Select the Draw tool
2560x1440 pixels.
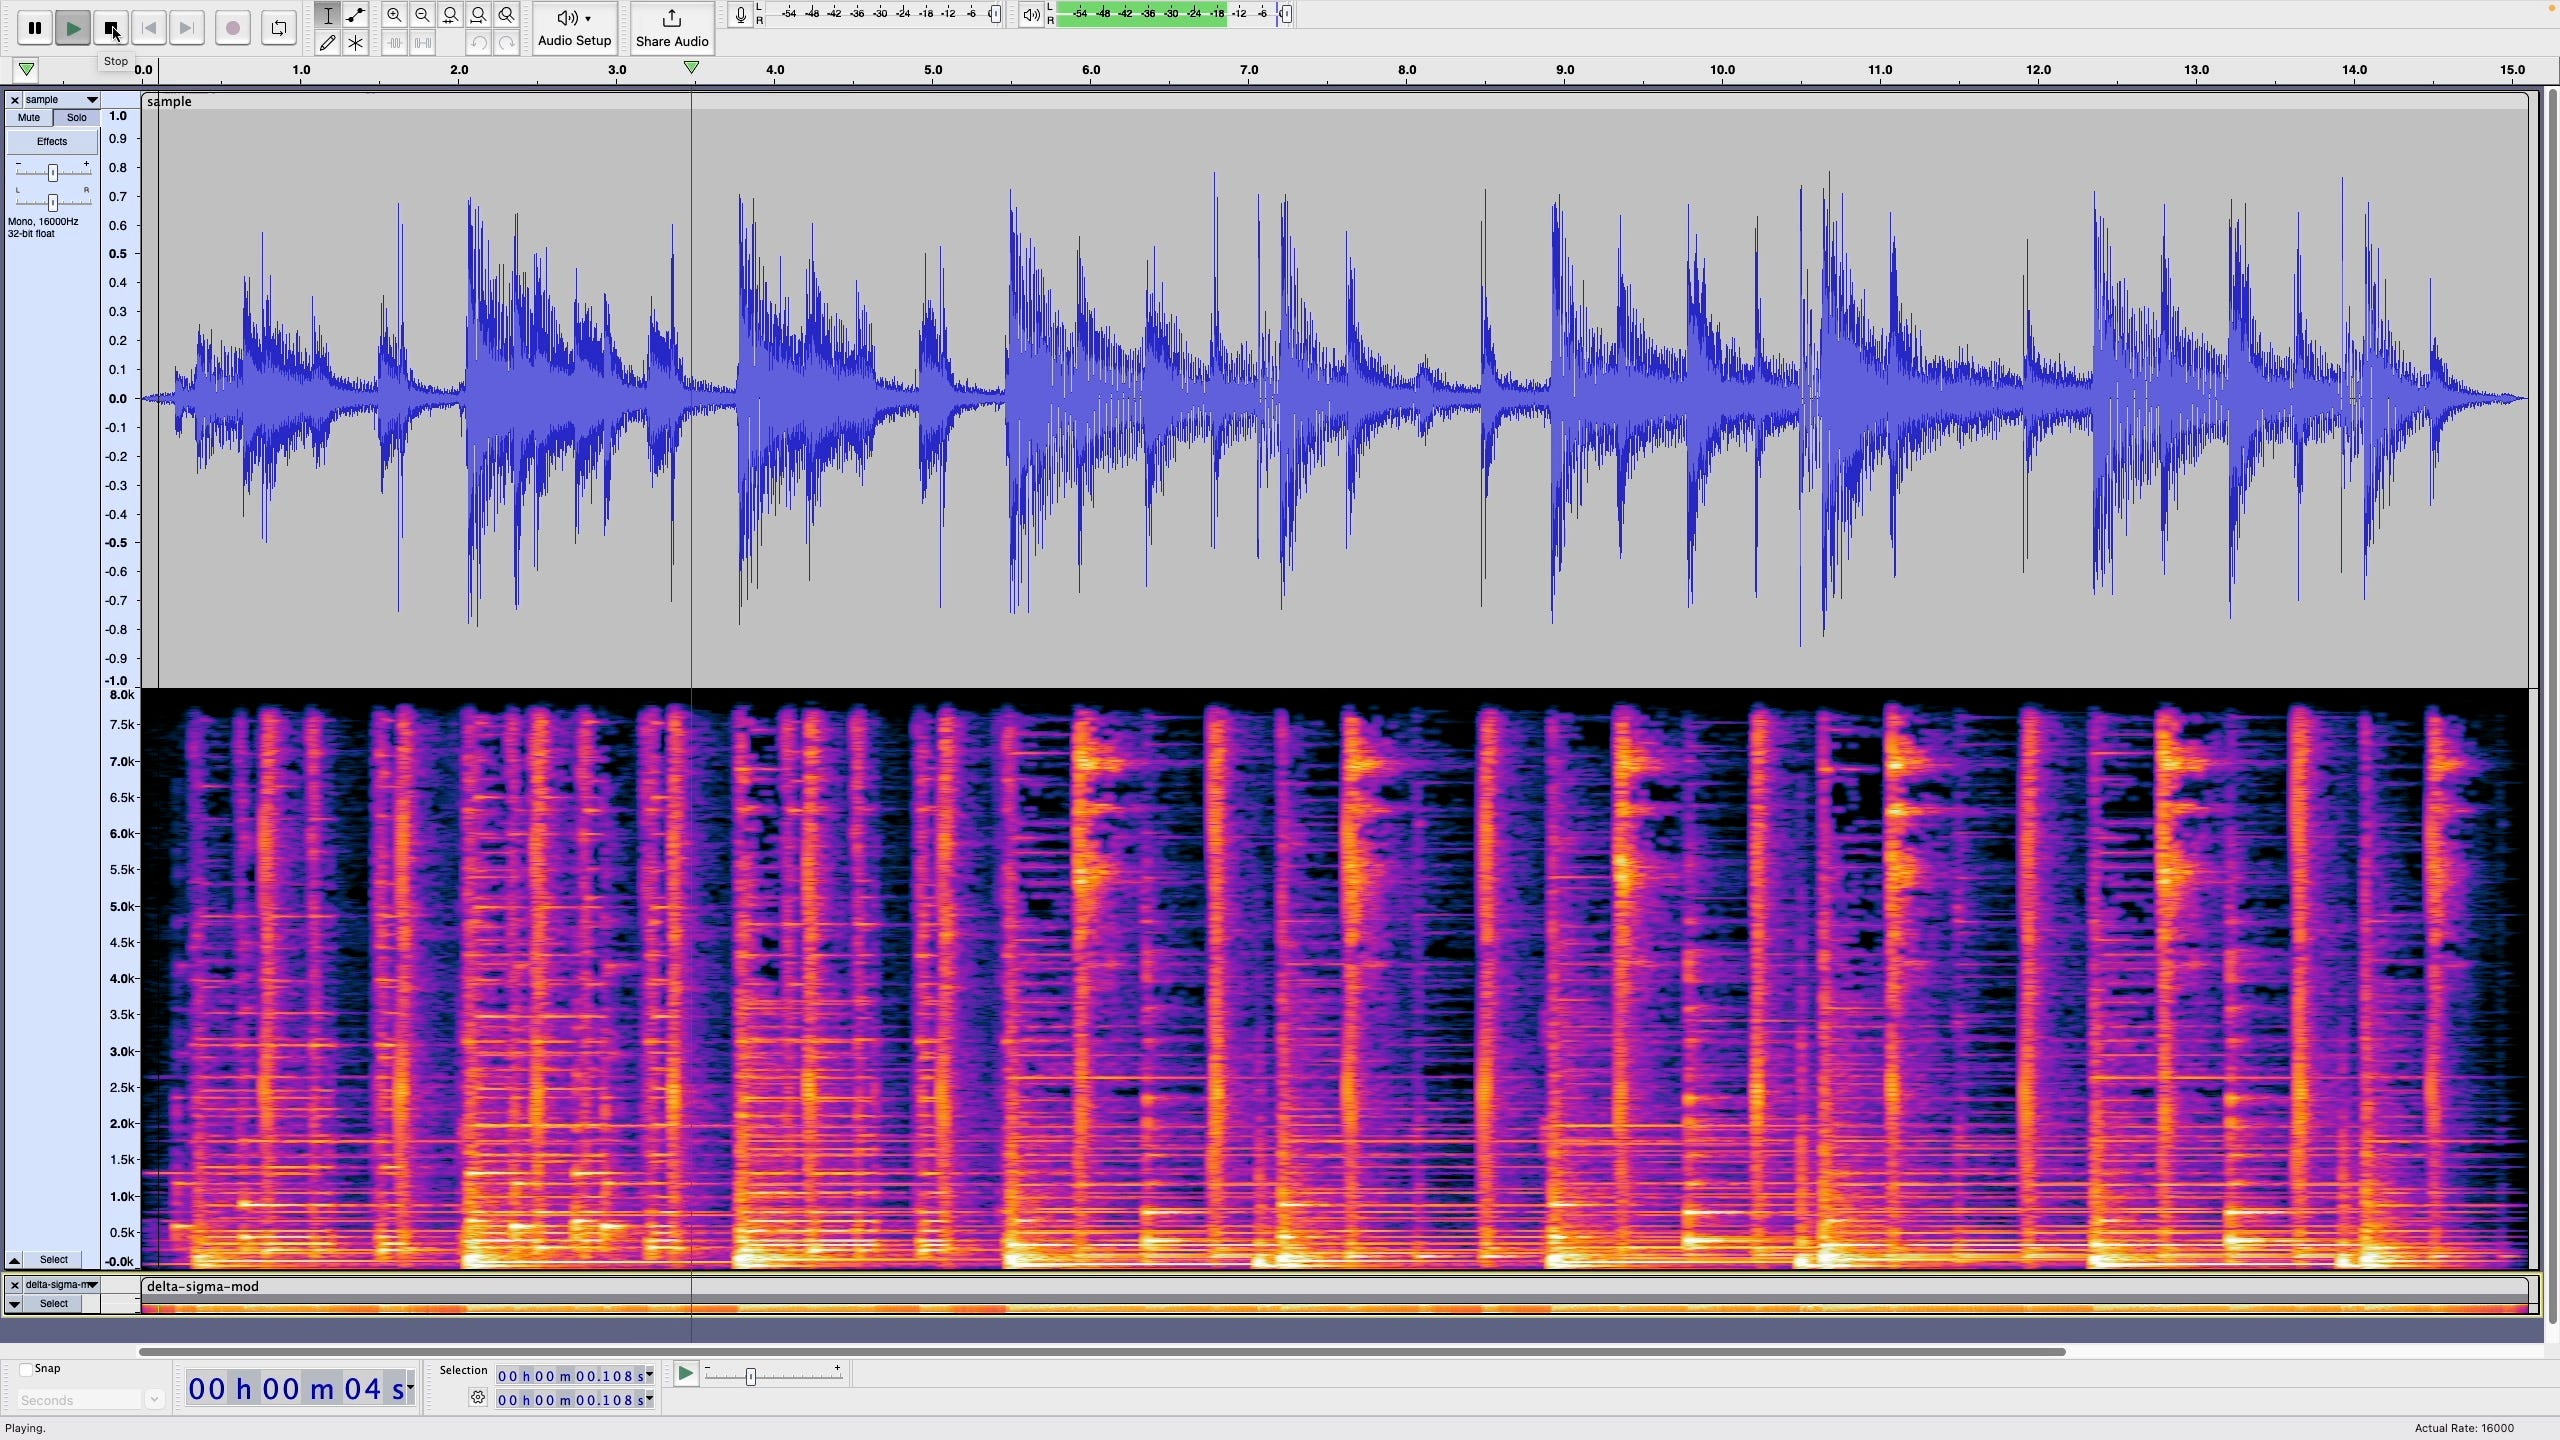327,42
